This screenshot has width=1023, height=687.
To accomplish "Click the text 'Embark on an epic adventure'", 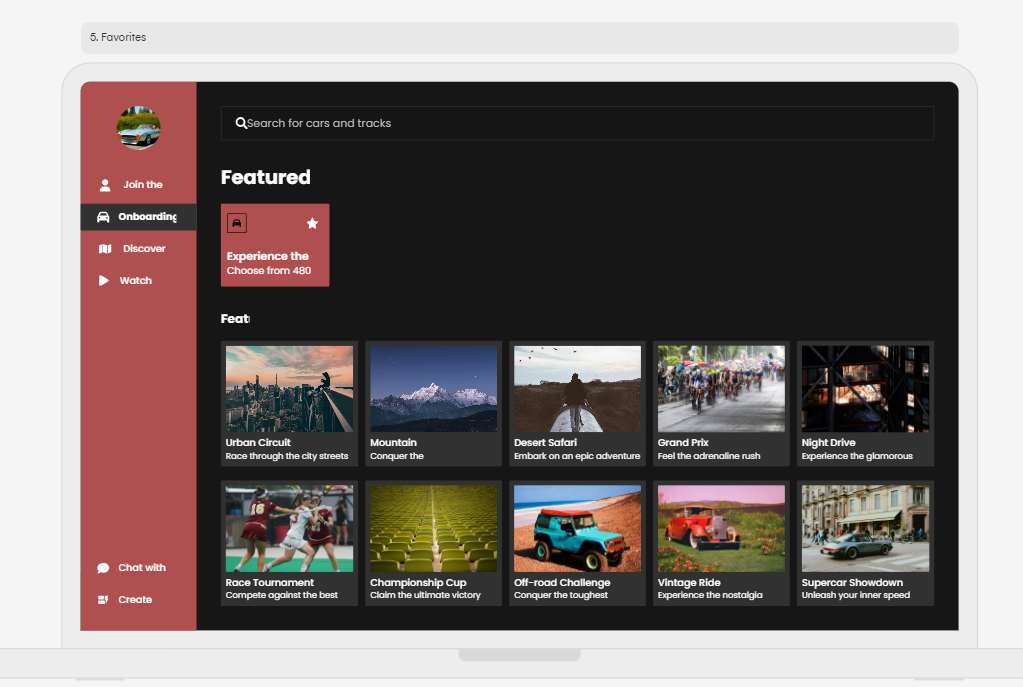I will pos(577,456).
